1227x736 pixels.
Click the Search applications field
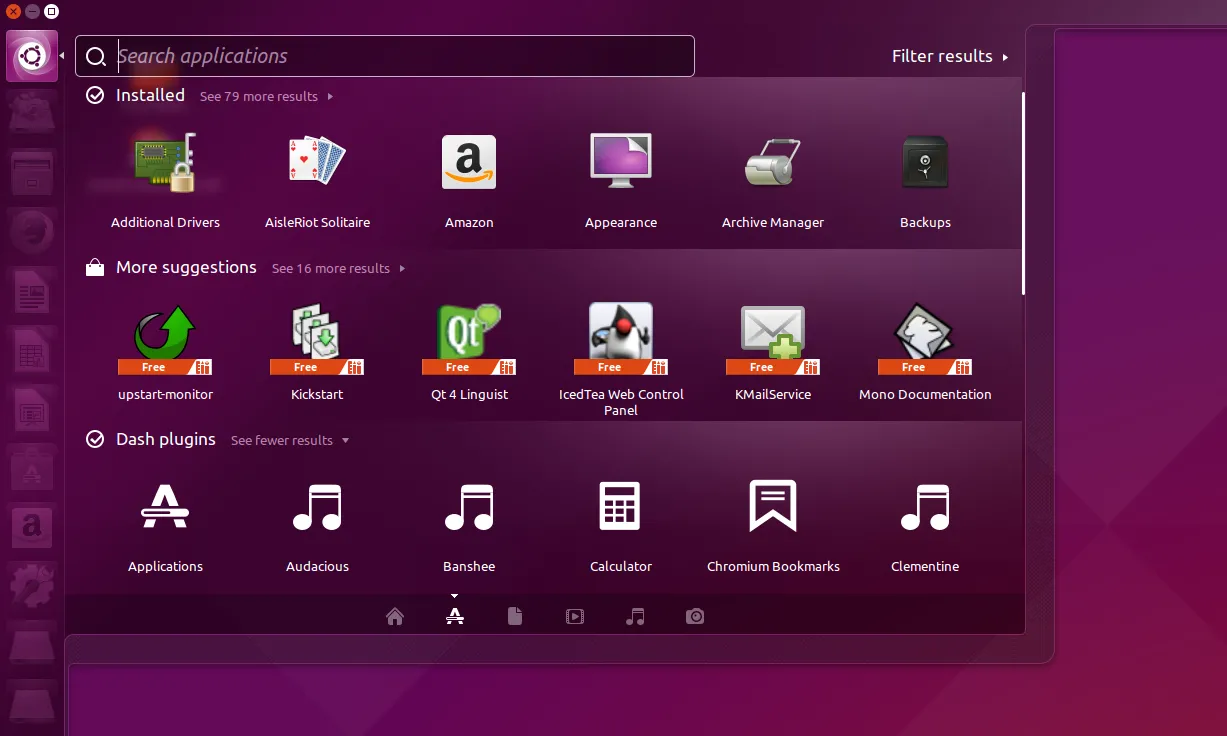pos(385,56)
